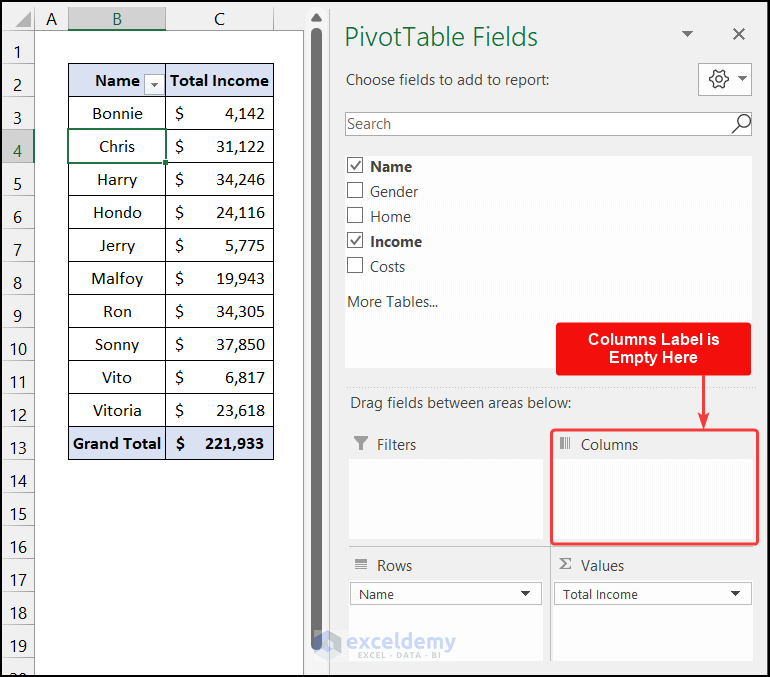Select column A header
The height and width of the screenshot is (677, 770).
tap(51, 19)
